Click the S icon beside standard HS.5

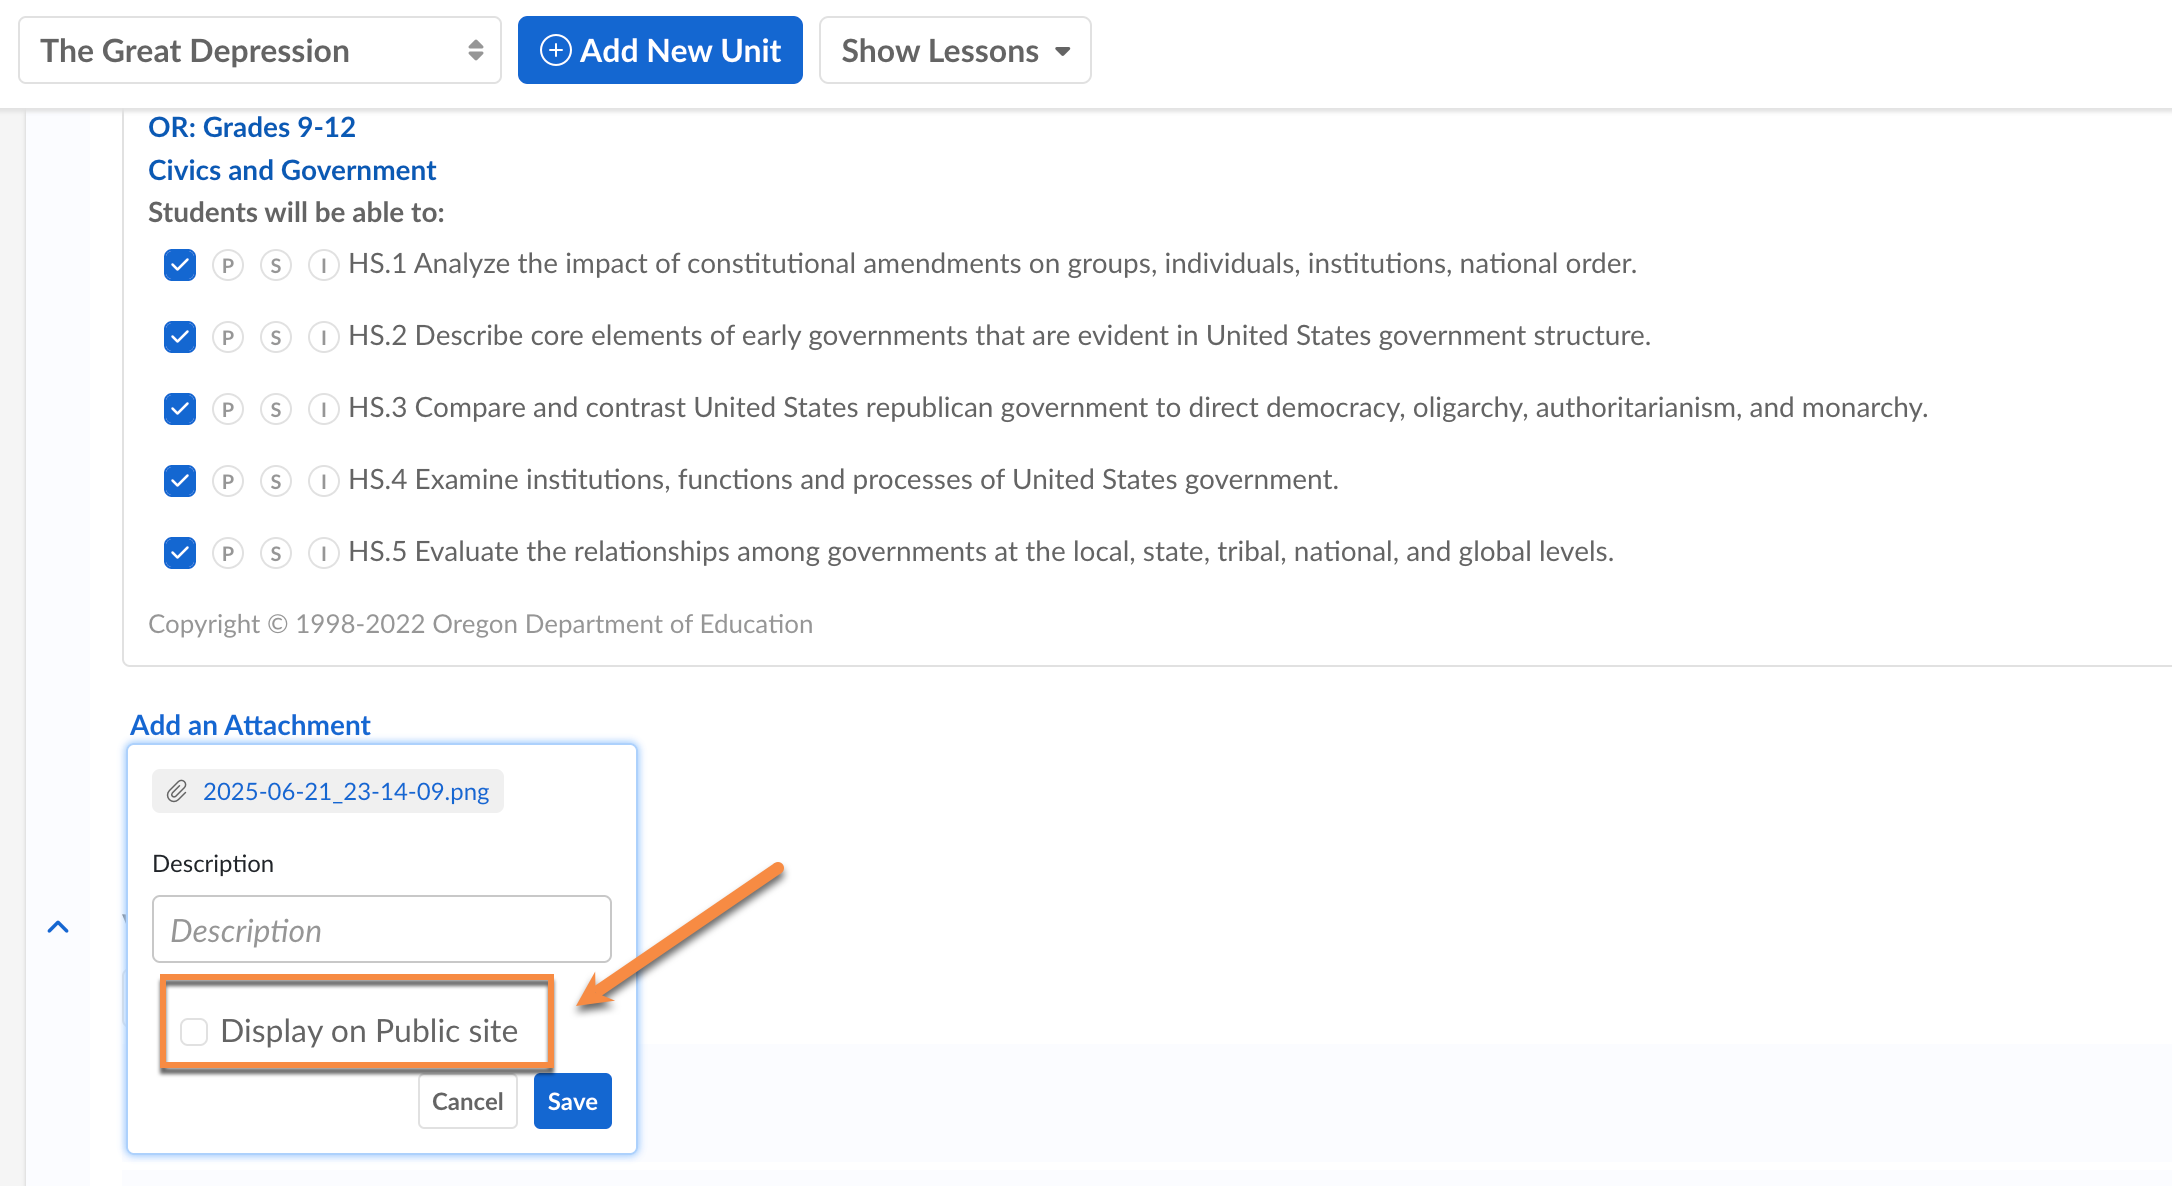(276, 553)
